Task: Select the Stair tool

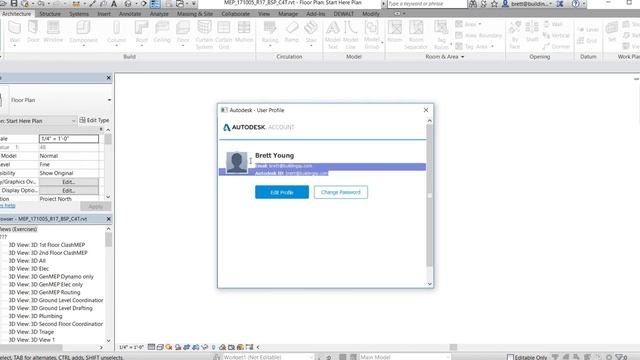Action: coord(311,32)
